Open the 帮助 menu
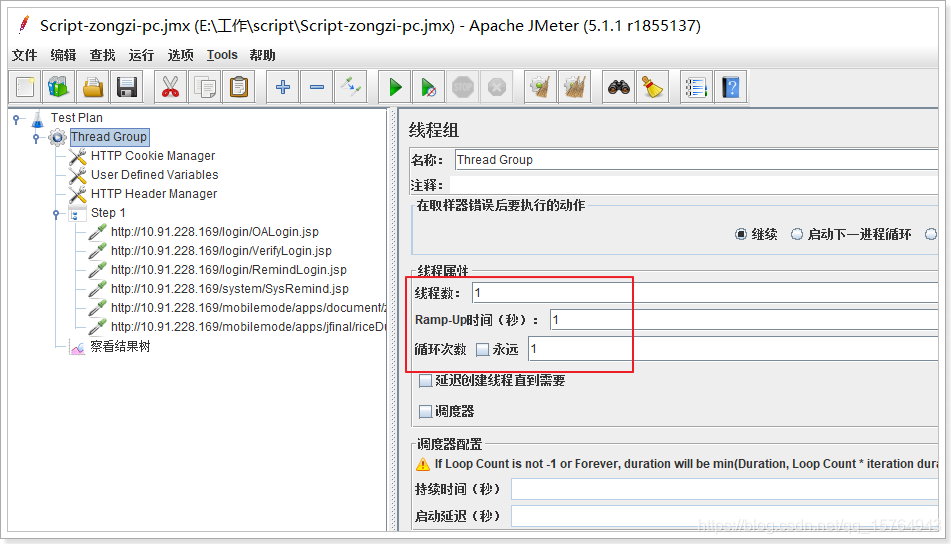 [x=263, y=55]
